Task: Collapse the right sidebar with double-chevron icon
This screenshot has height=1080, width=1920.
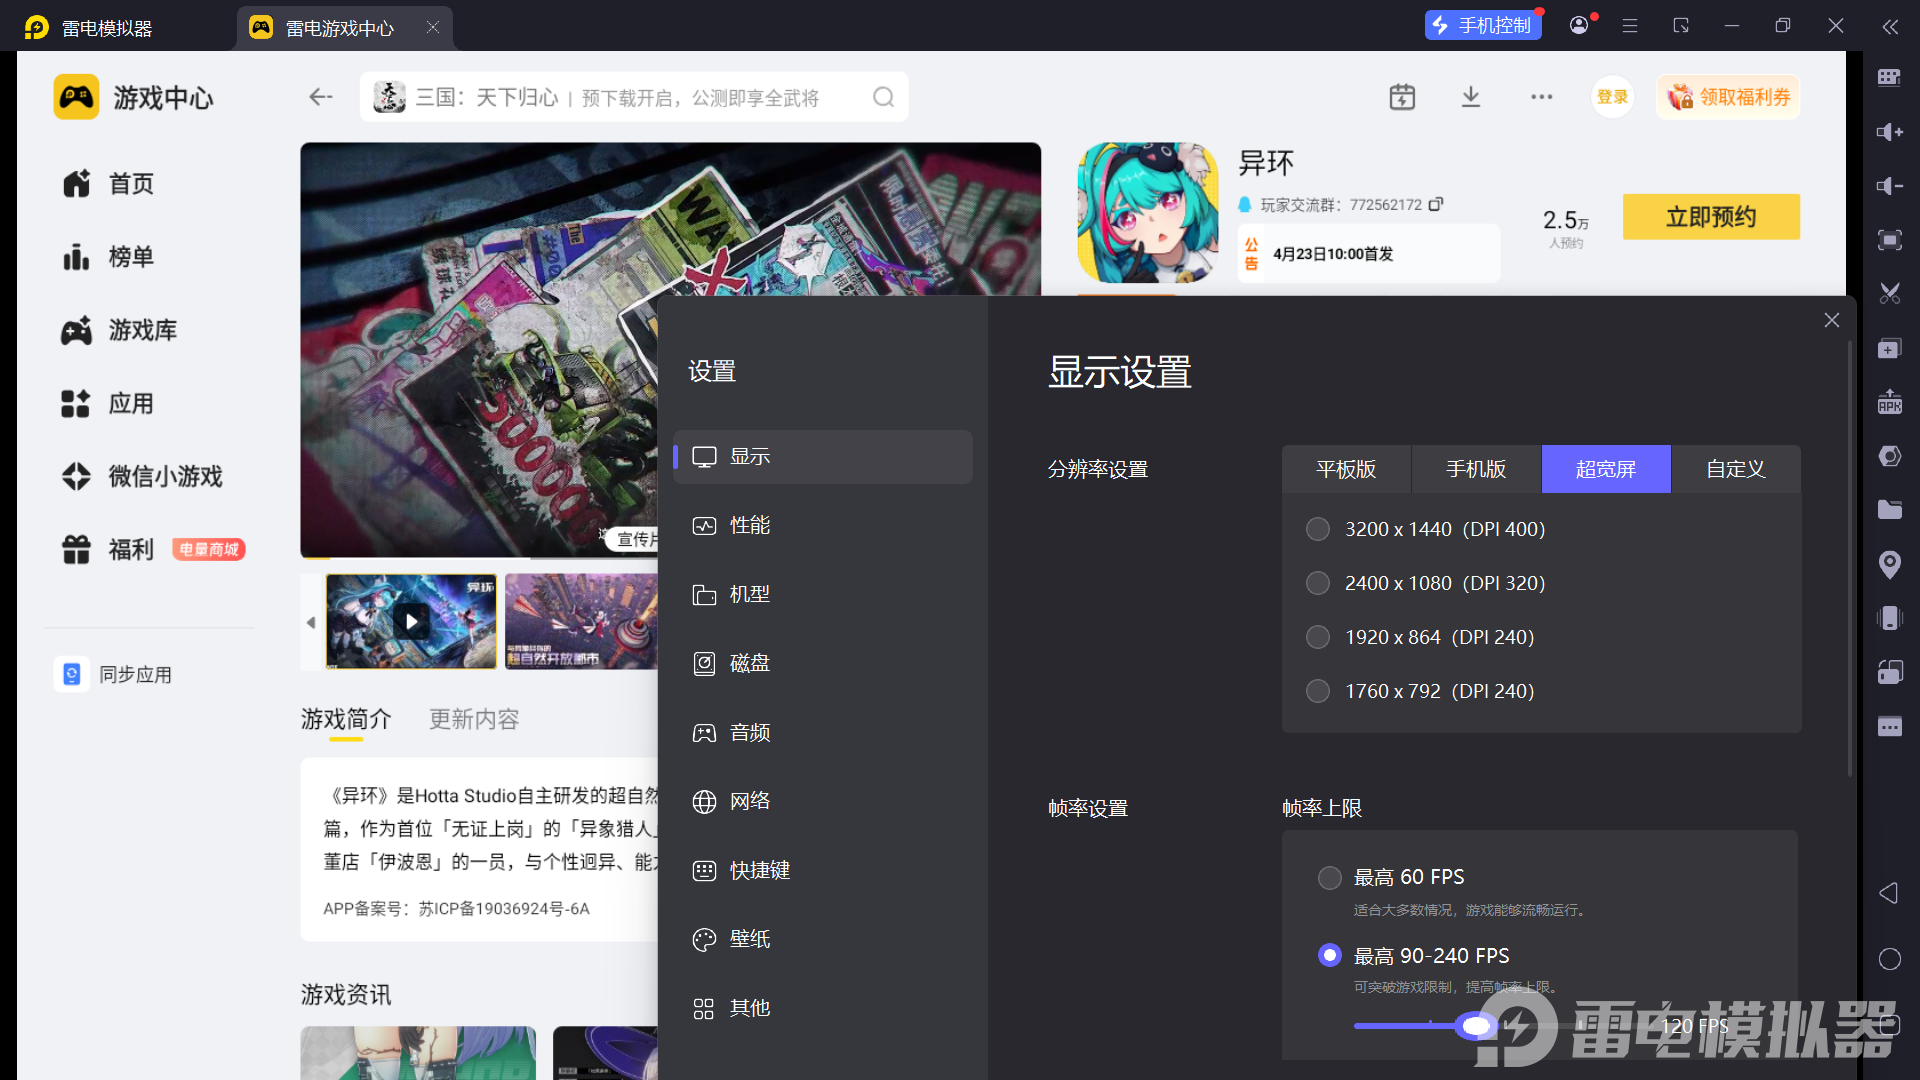Action: (1889, 27)
